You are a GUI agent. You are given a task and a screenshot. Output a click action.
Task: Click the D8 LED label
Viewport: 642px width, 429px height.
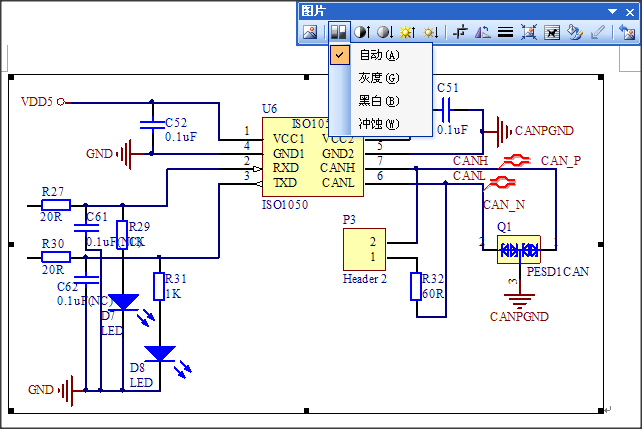tap(137, 368)
